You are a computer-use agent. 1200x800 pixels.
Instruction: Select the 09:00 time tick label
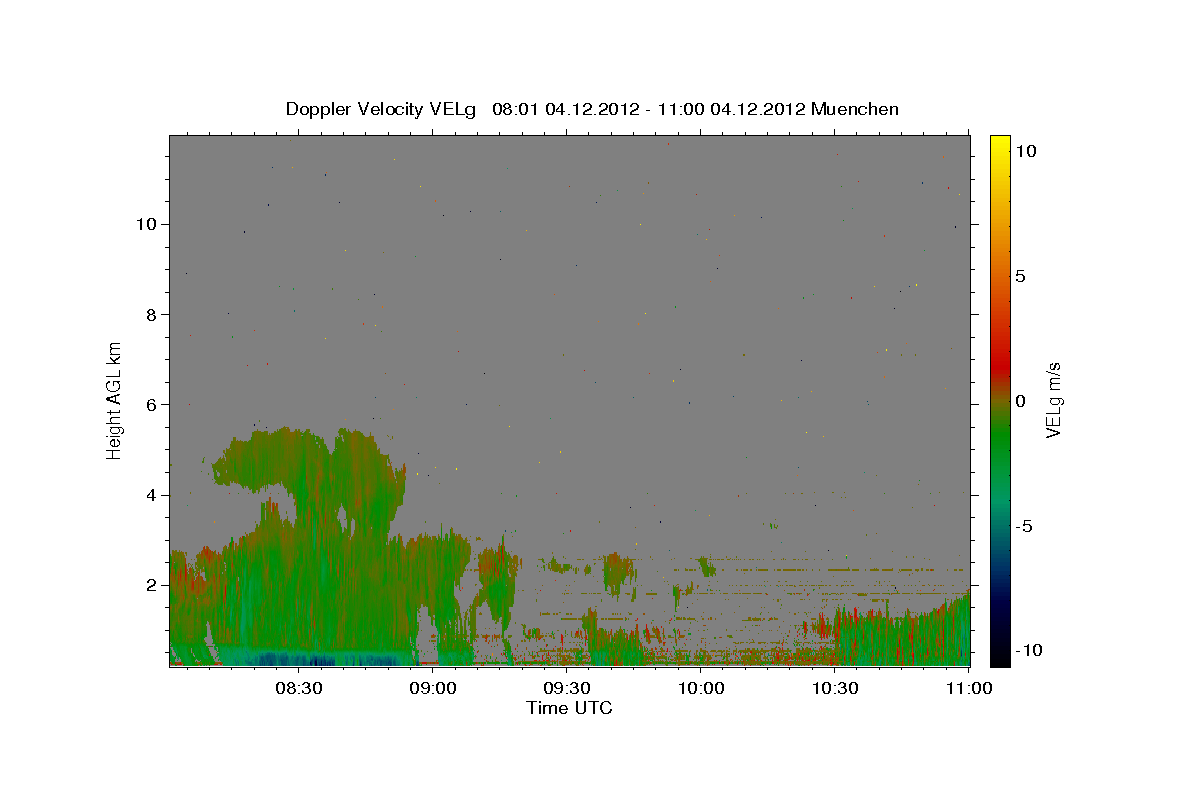click(433, 688)
